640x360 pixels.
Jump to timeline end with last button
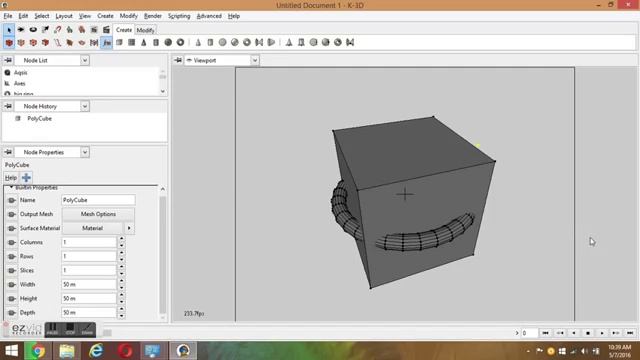tap(630, 333)
